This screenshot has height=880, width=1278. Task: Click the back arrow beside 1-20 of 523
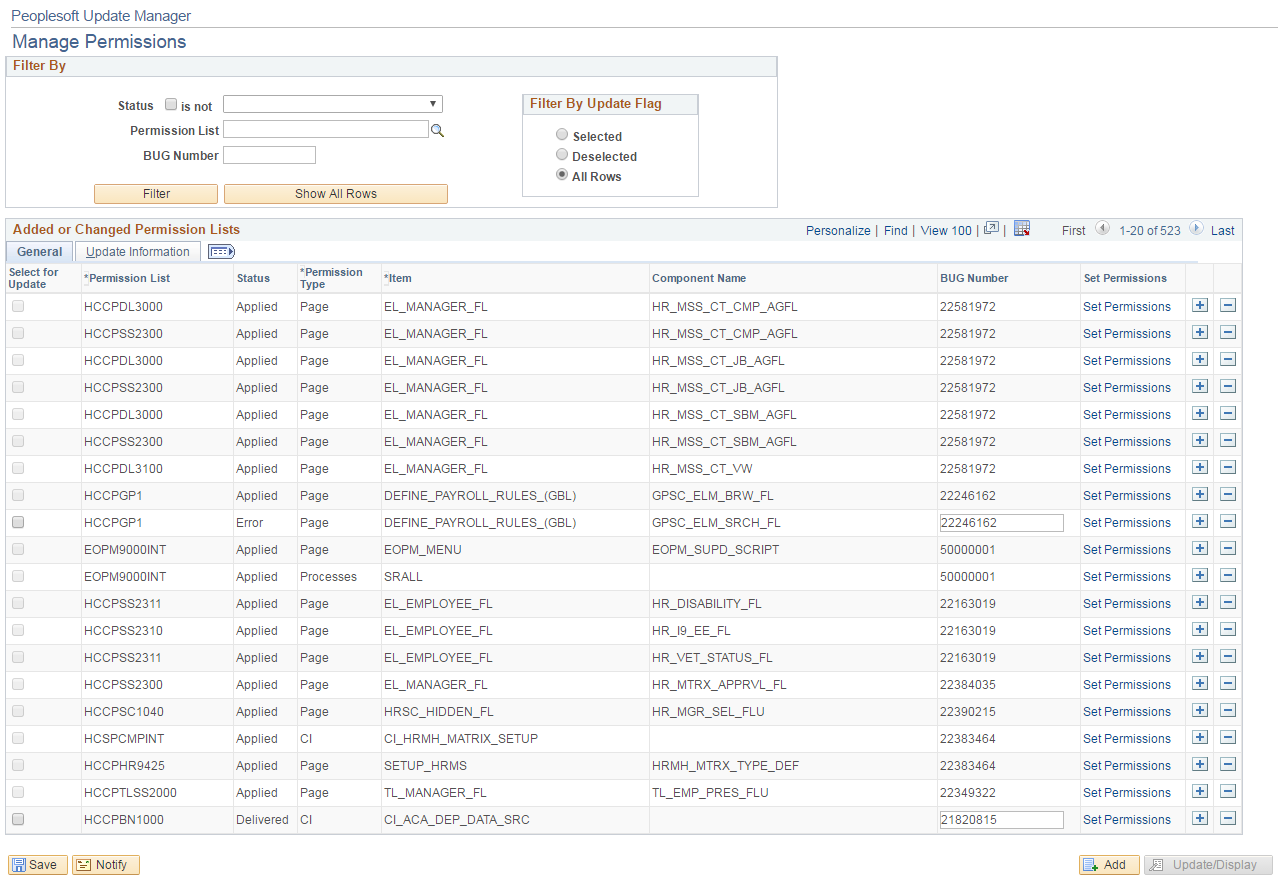[1102, 229]
